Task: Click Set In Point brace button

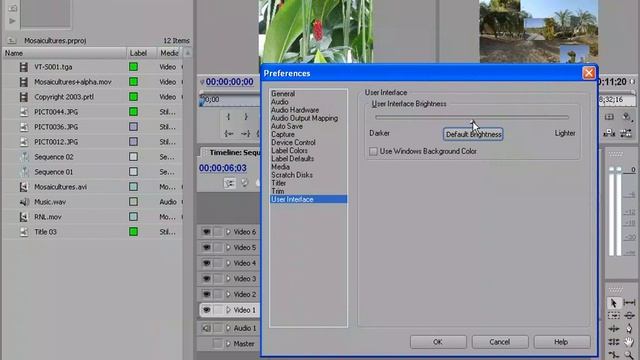Action: (x=228, y=117)
